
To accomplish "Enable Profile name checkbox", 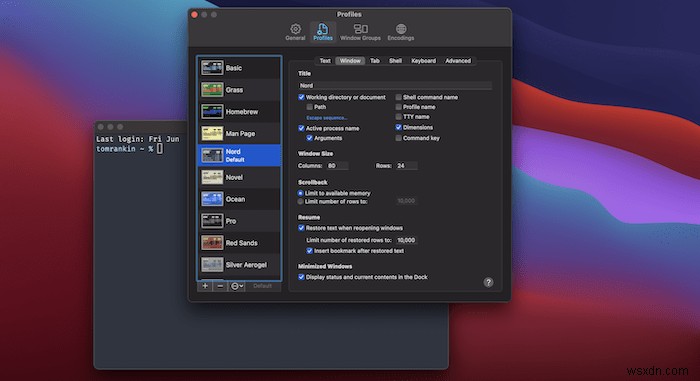I will click(x=398, y=107).
